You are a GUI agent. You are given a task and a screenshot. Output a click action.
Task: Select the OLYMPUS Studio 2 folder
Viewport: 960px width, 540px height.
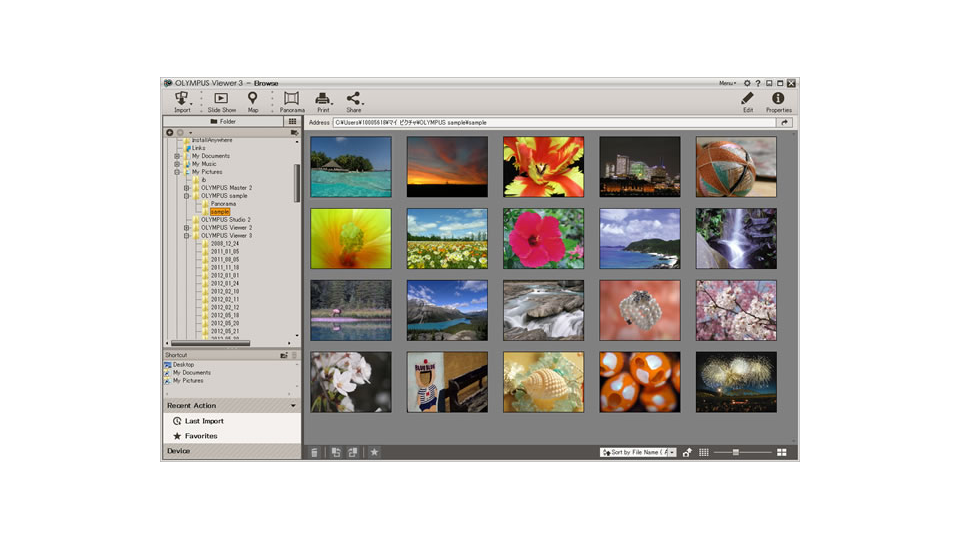[x=225, y=220]
